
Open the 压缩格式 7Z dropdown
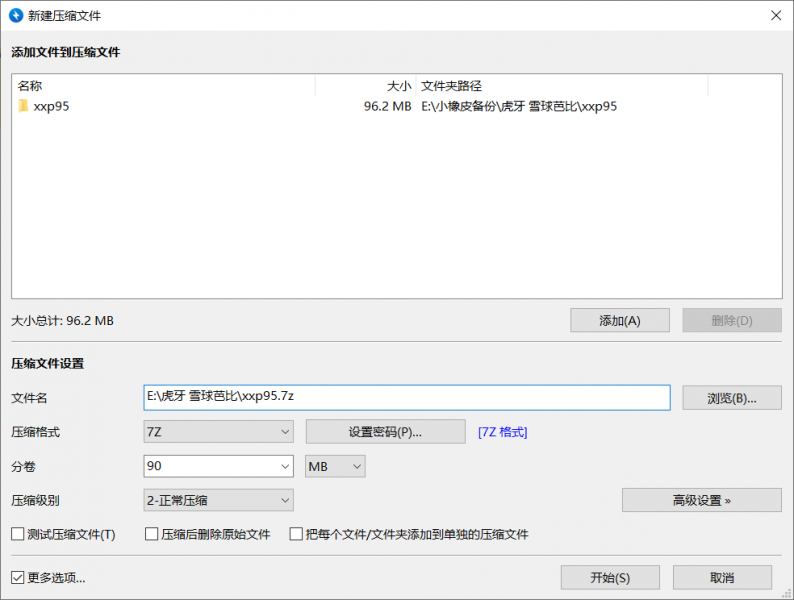pos(219,432)
